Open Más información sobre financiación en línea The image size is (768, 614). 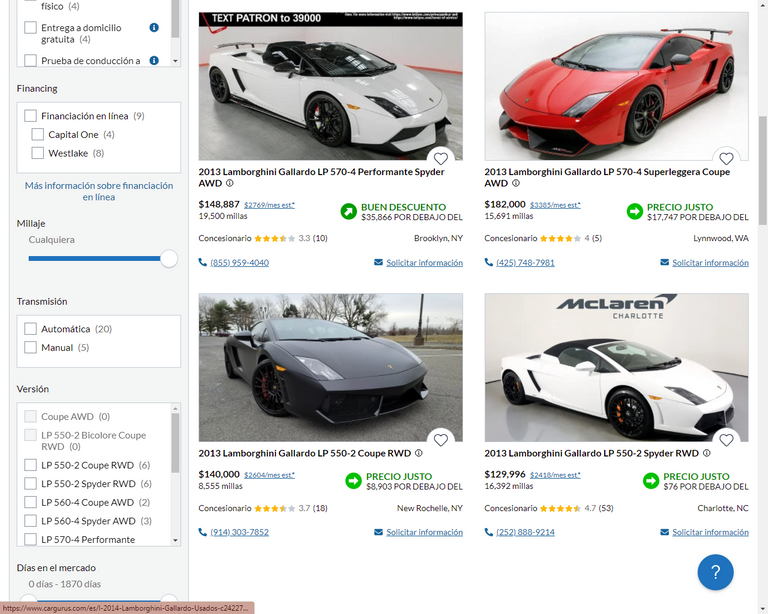pos(99,191)
